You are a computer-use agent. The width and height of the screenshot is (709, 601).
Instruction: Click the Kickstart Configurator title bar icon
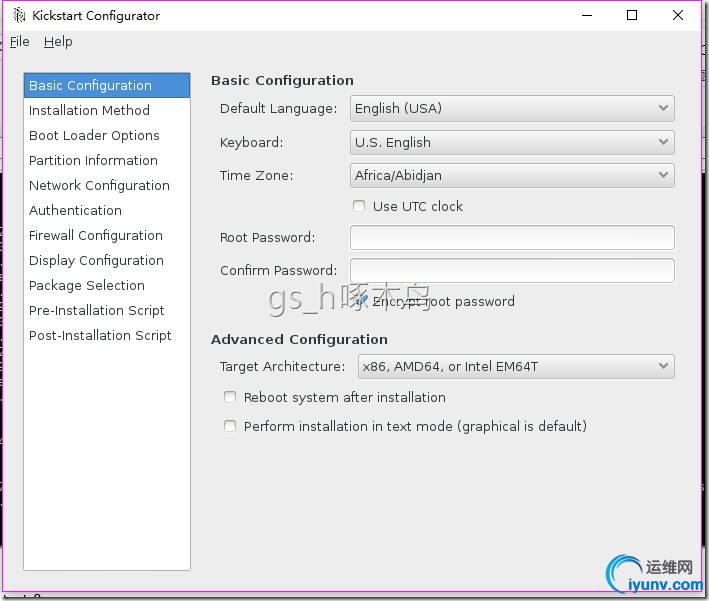19,15
